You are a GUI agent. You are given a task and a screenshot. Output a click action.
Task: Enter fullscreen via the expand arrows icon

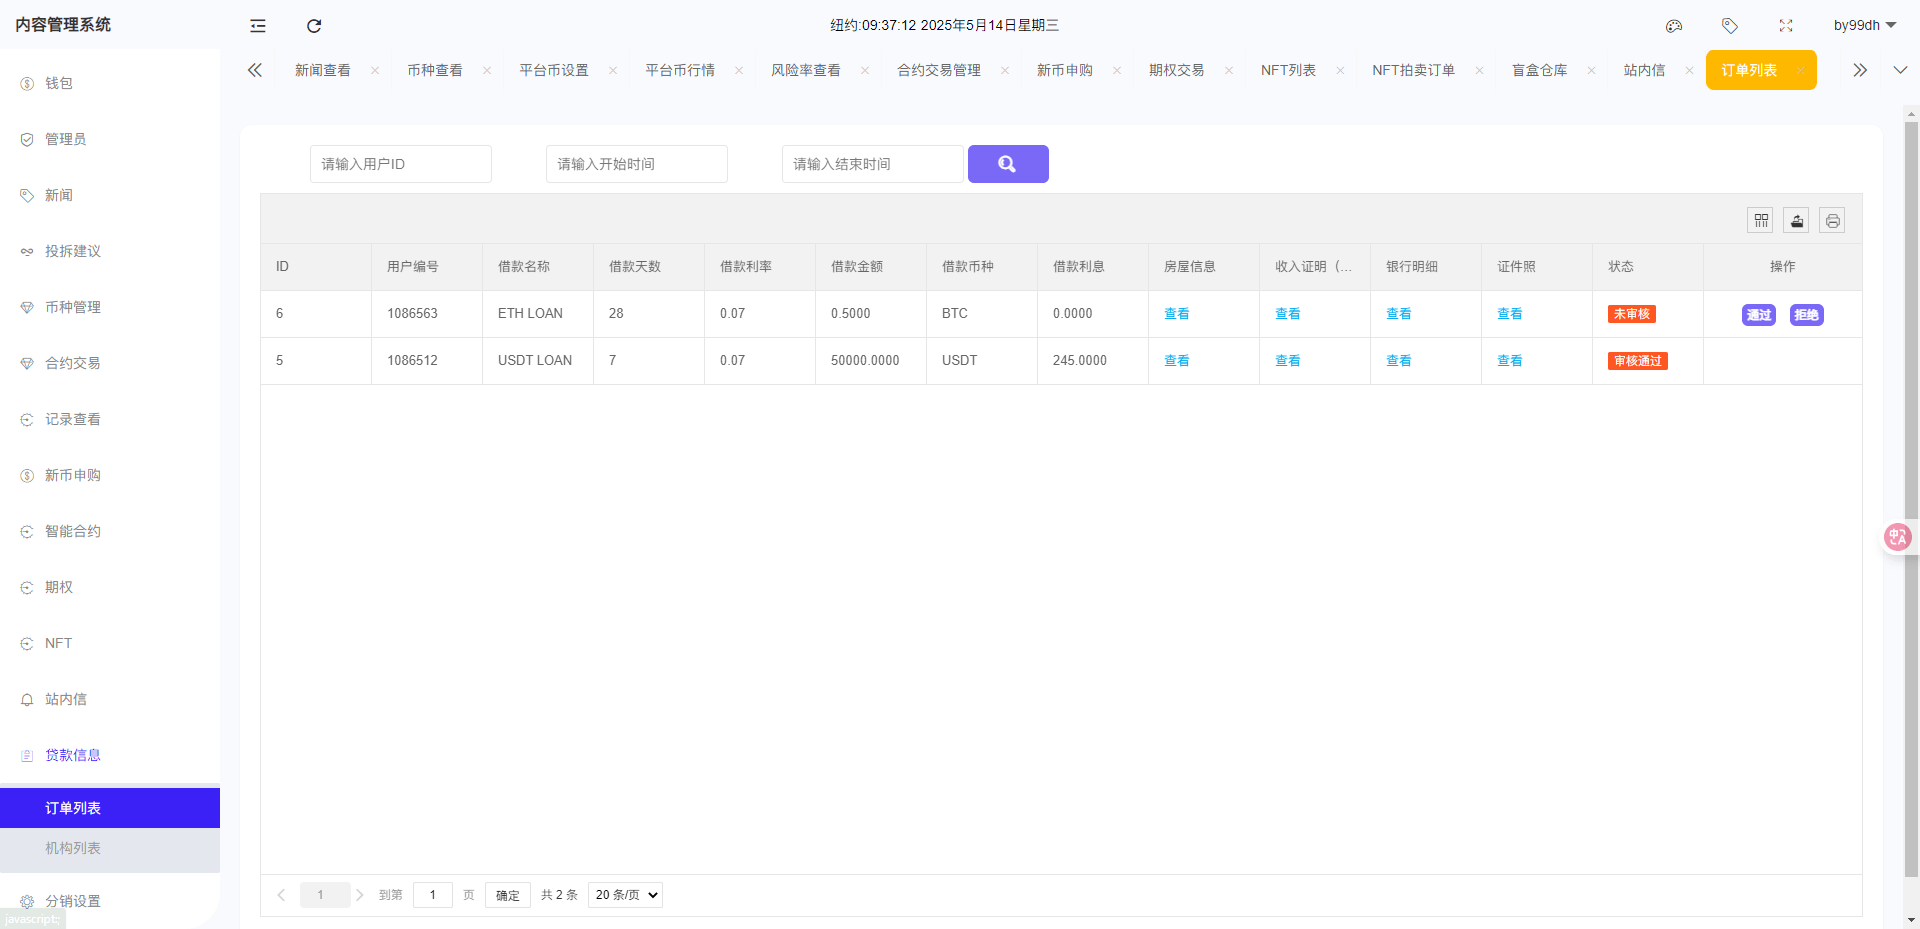pos(1786,25)
